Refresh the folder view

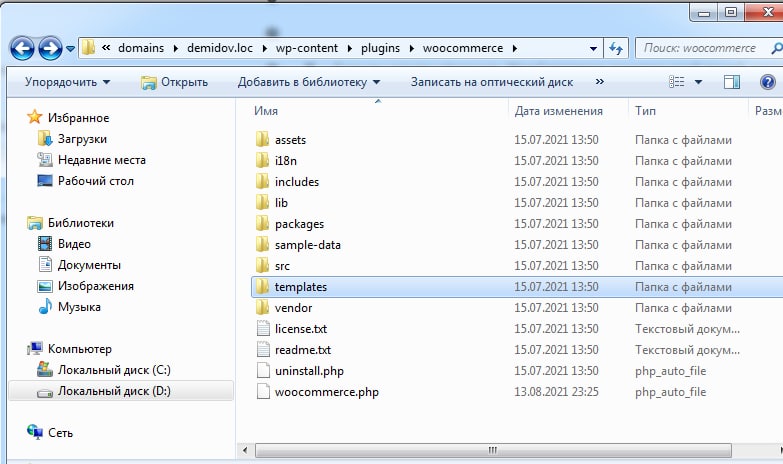(616, 48)
